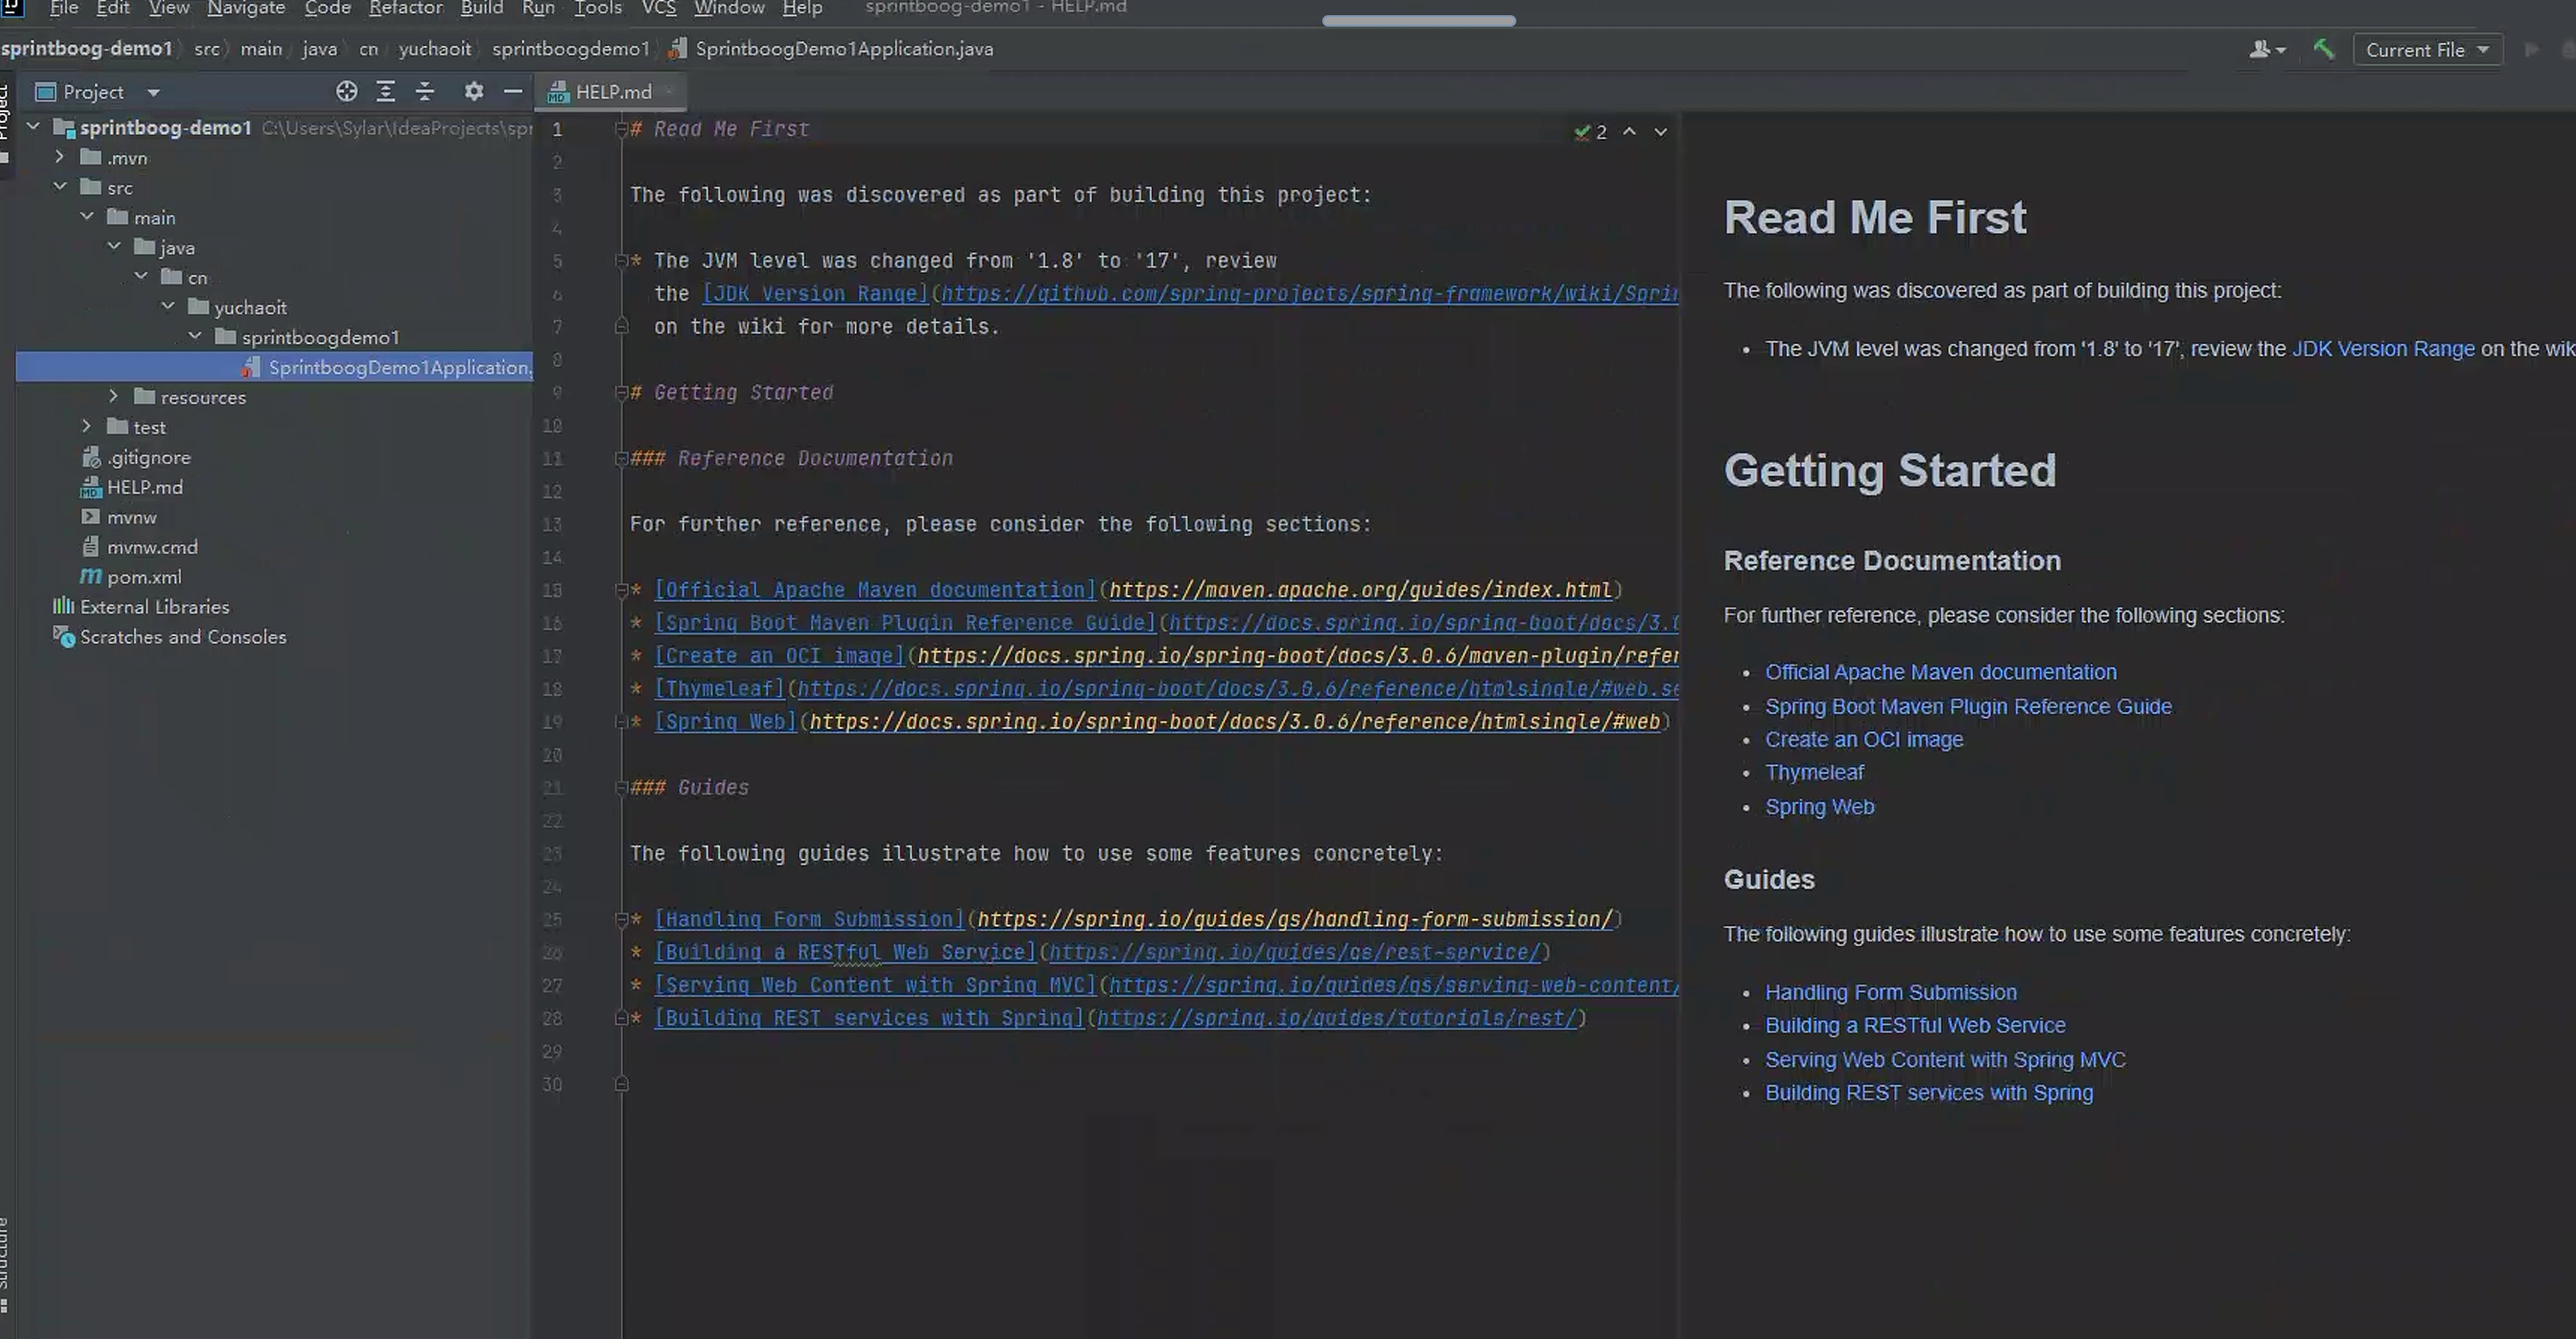
Task: Open the Current File run configuration dropdown
Action: click(2427, 50)
